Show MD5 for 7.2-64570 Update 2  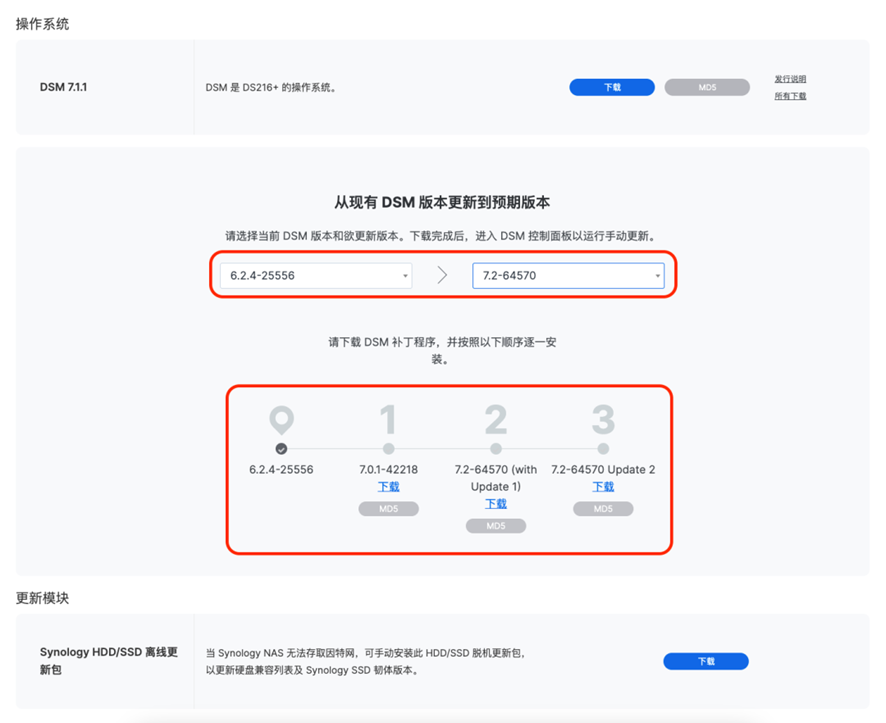click(x=603, y=509)
